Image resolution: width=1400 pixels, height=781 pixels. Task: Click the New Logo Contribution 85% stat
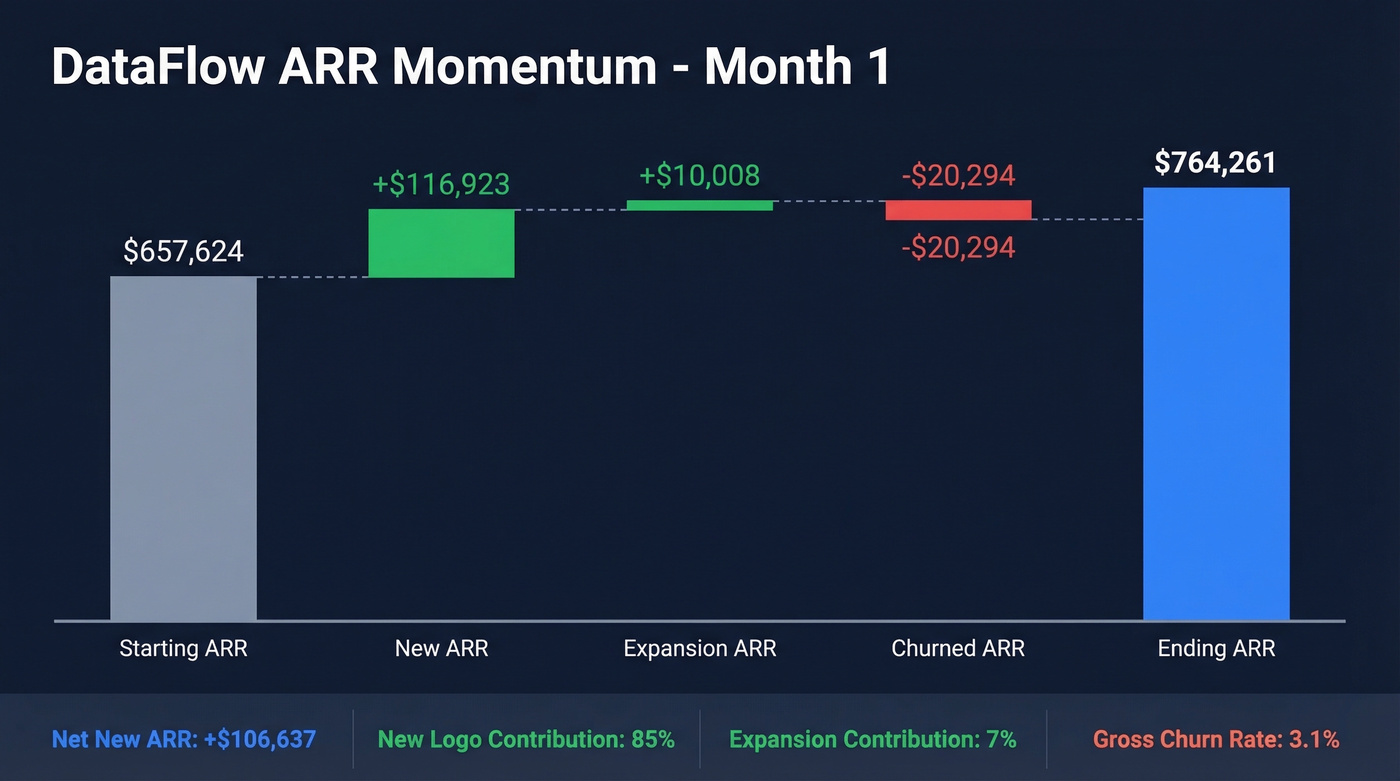click(x=527, y=739)
